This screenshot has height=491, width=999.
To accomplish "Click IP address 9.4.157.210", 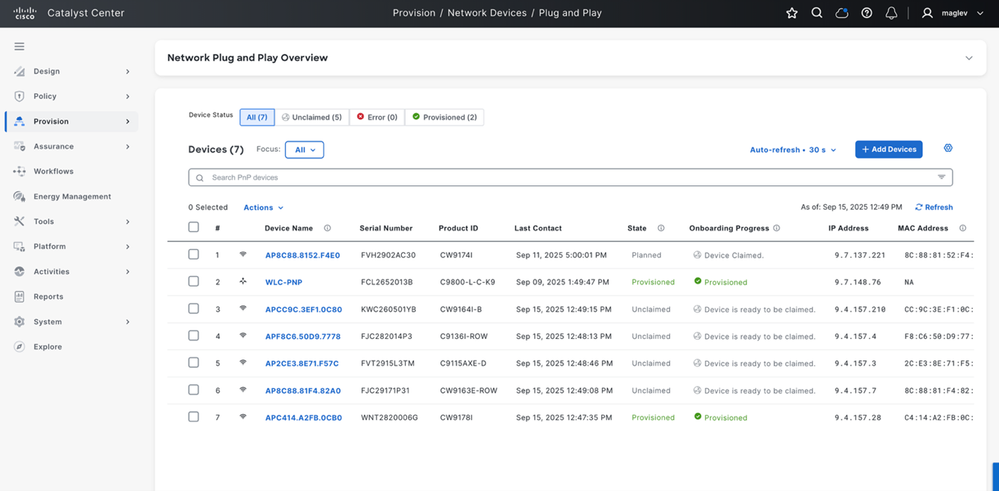I will 860,310.
